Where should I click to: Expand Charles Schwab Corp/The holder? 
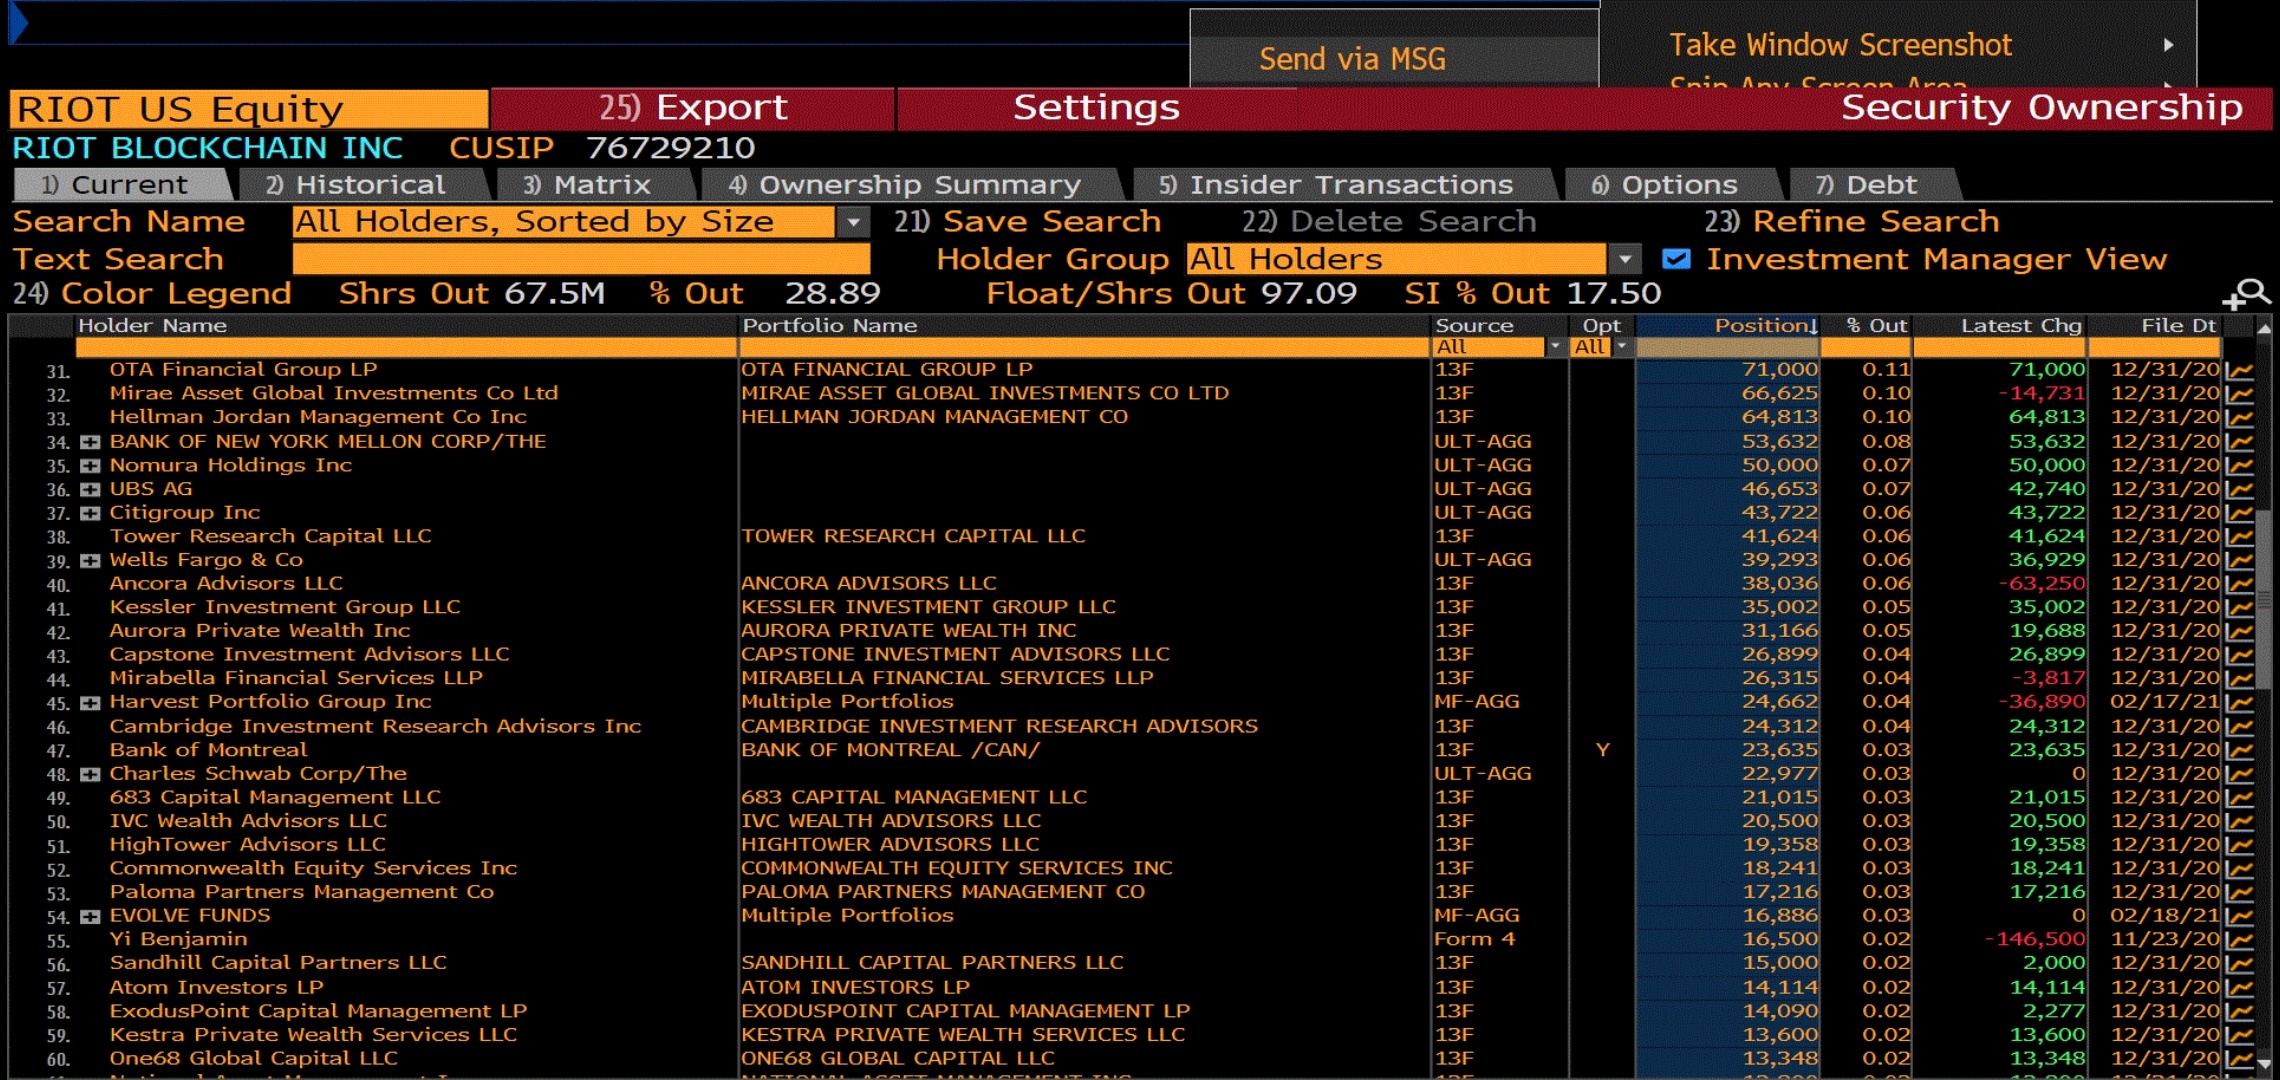(91, 774)
